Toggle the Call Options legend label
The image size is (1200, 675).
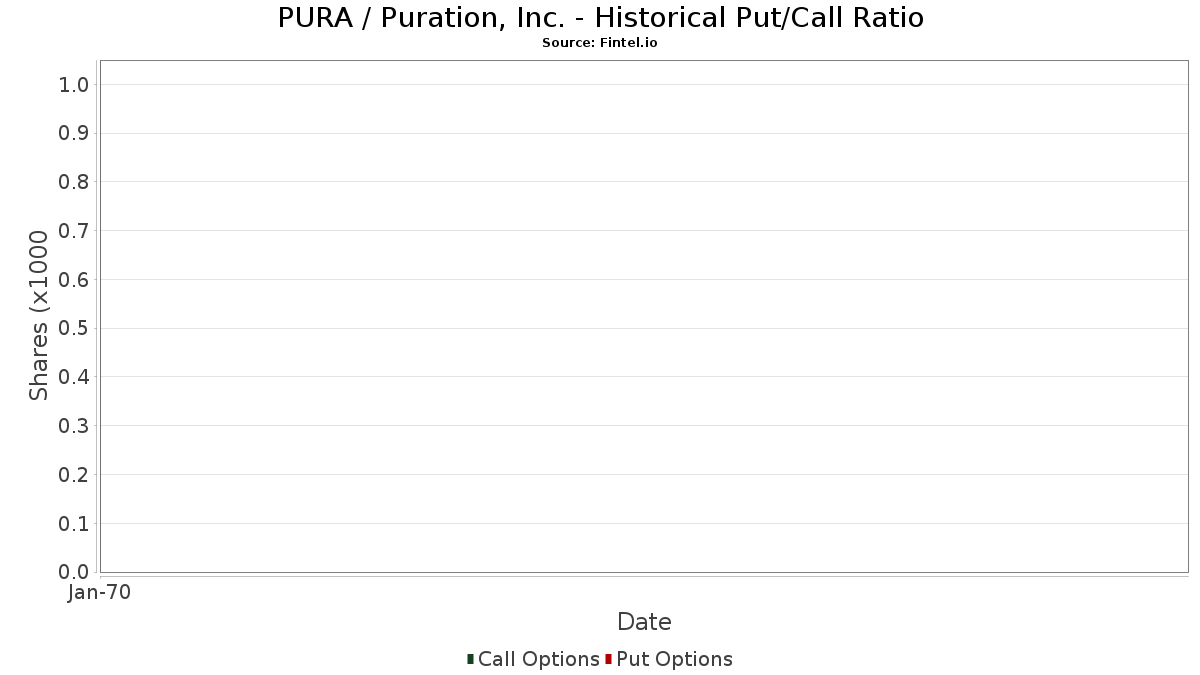(x=538, y=659)
